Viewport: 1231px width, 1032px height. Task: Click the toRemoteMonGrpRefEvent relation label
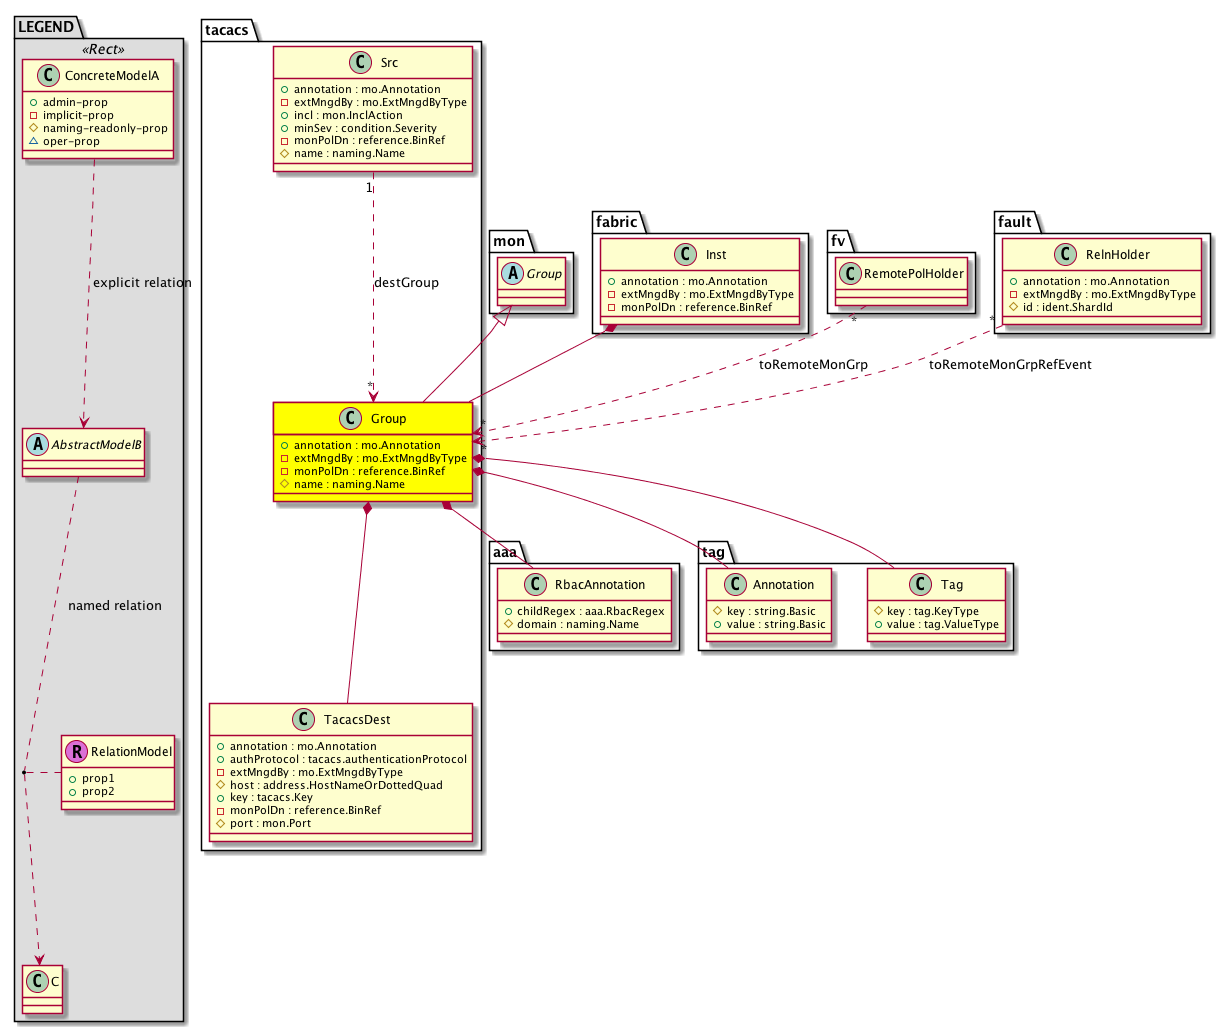(1010, 365)
